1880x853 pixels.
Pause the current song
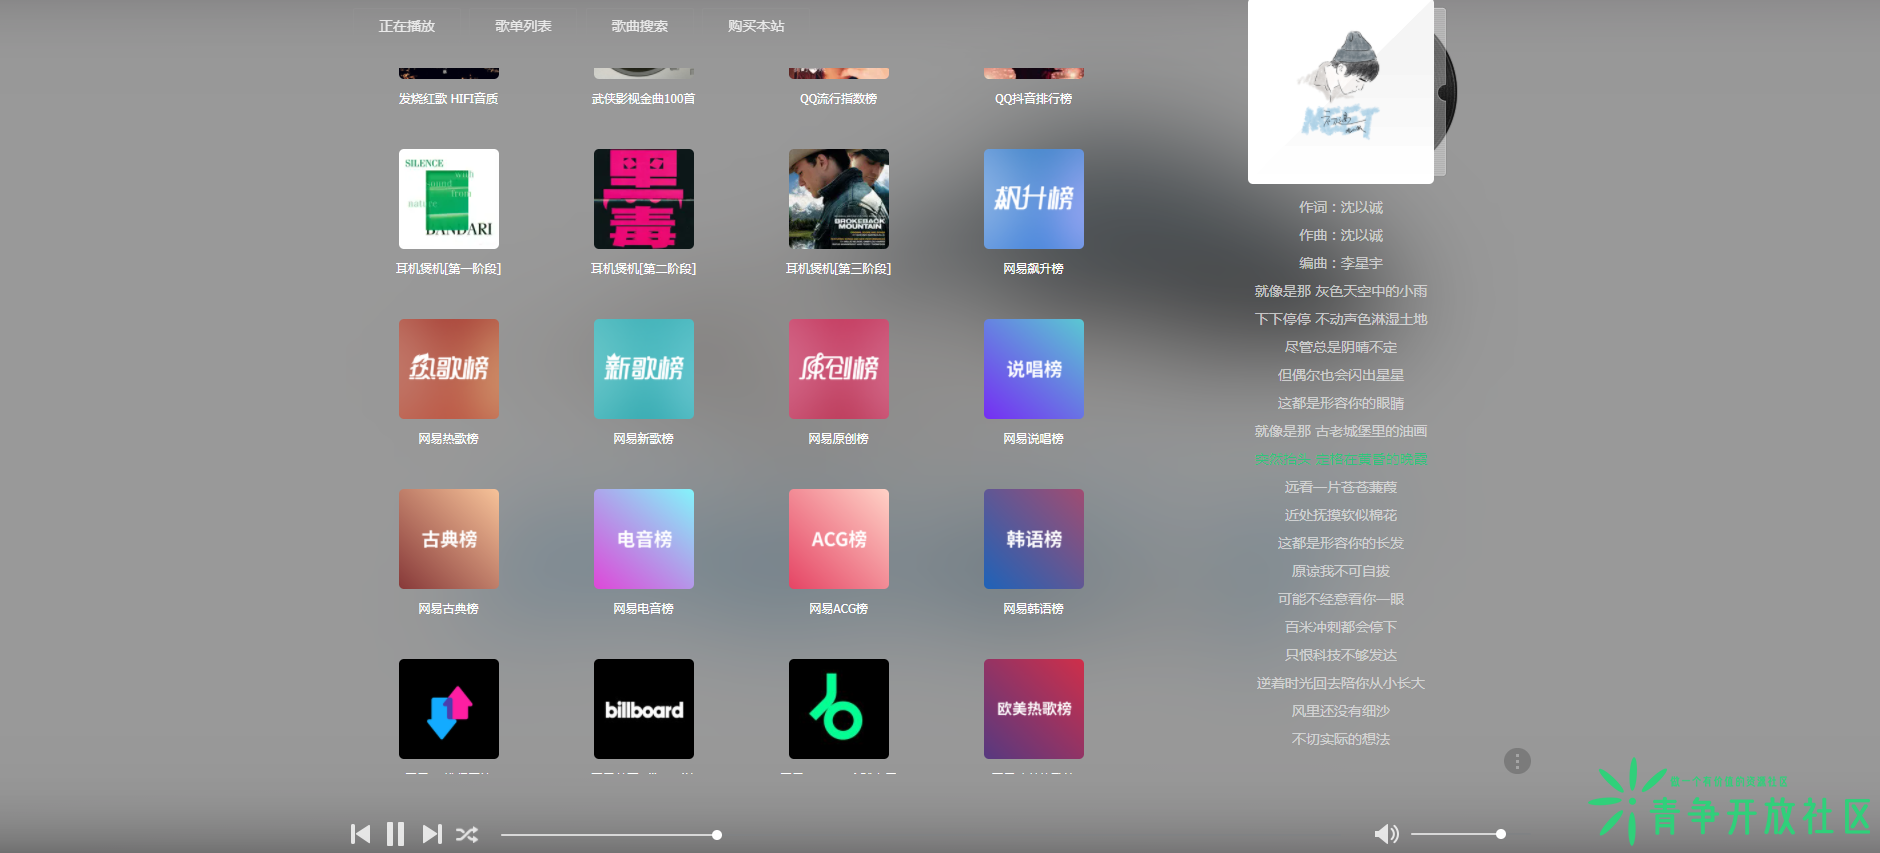[x=395, y=834]
